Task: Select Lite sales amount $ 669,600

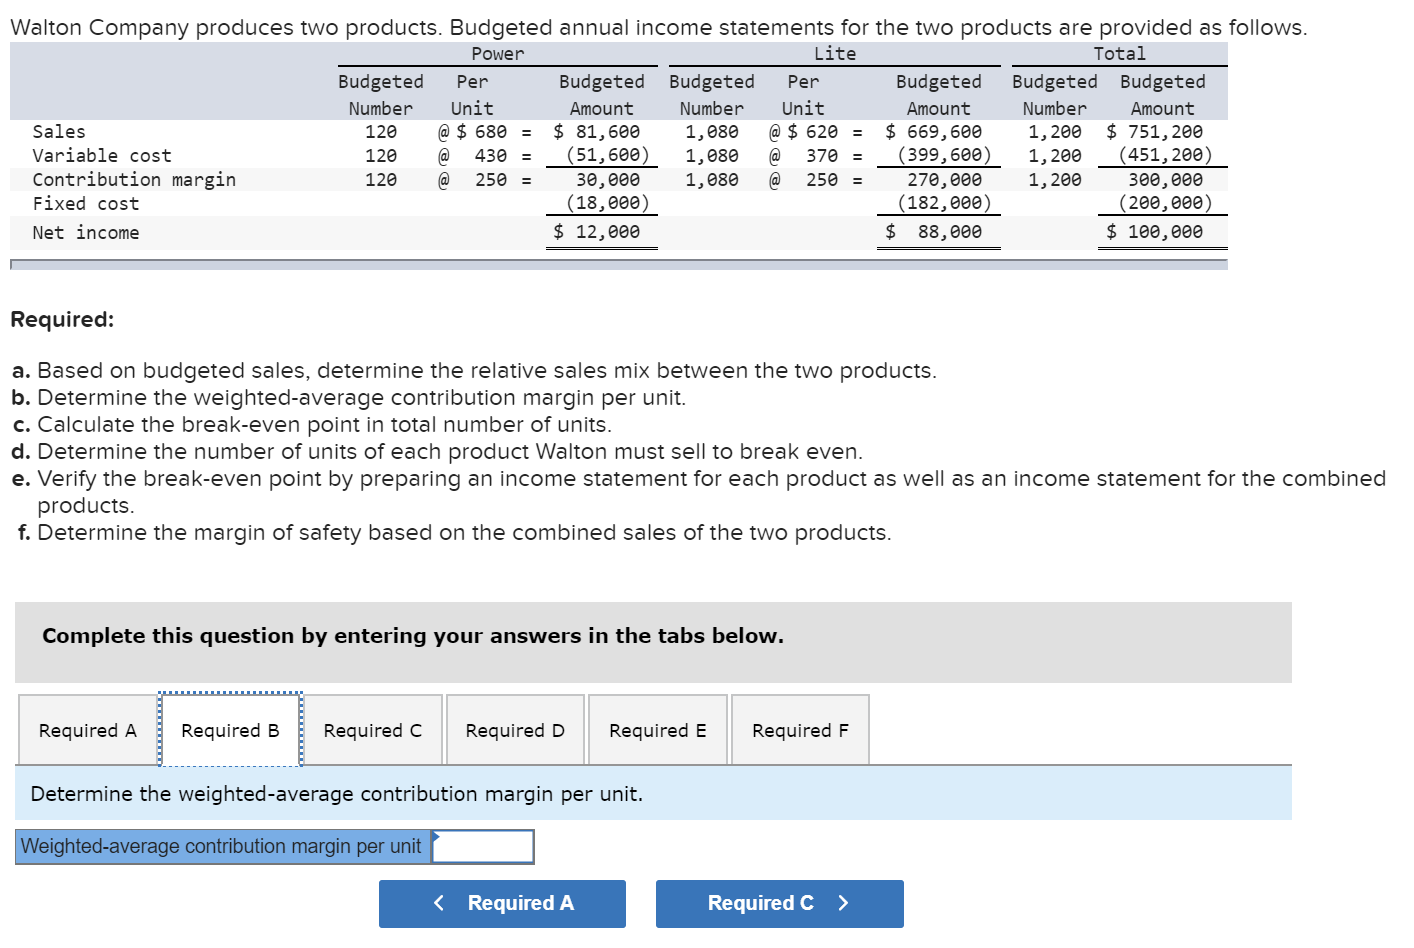Action: tap(934, 132)
